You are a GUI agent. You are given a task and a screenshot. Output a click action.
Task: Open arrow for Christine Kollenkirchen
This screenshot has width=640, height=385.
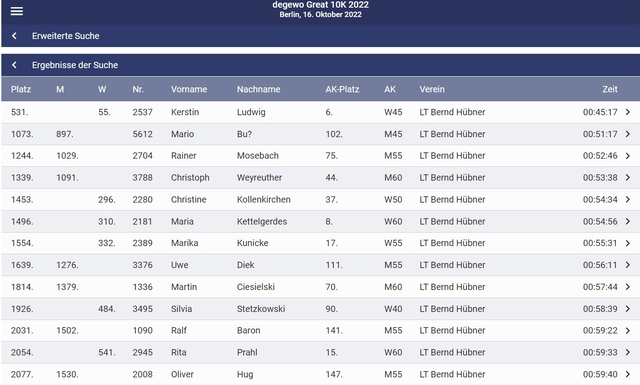pyautogui.click(x=628, y=200)
